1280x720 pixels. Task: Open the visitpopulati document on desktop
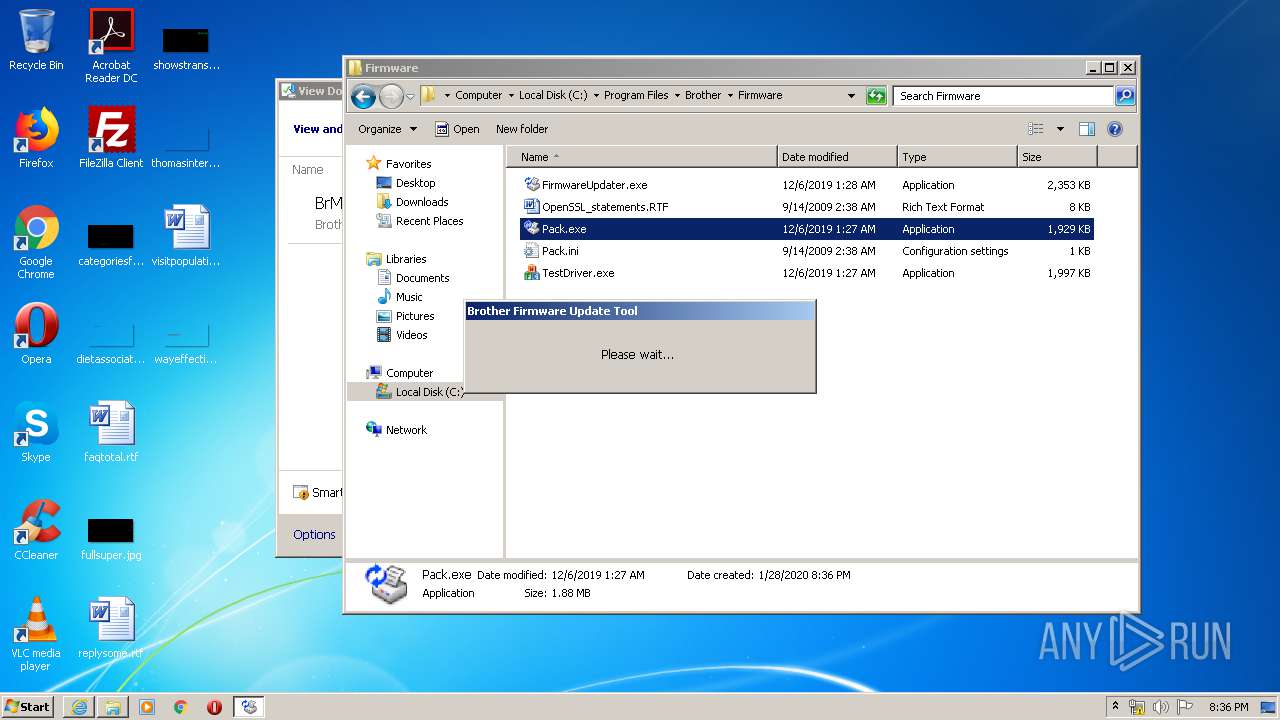186,236
